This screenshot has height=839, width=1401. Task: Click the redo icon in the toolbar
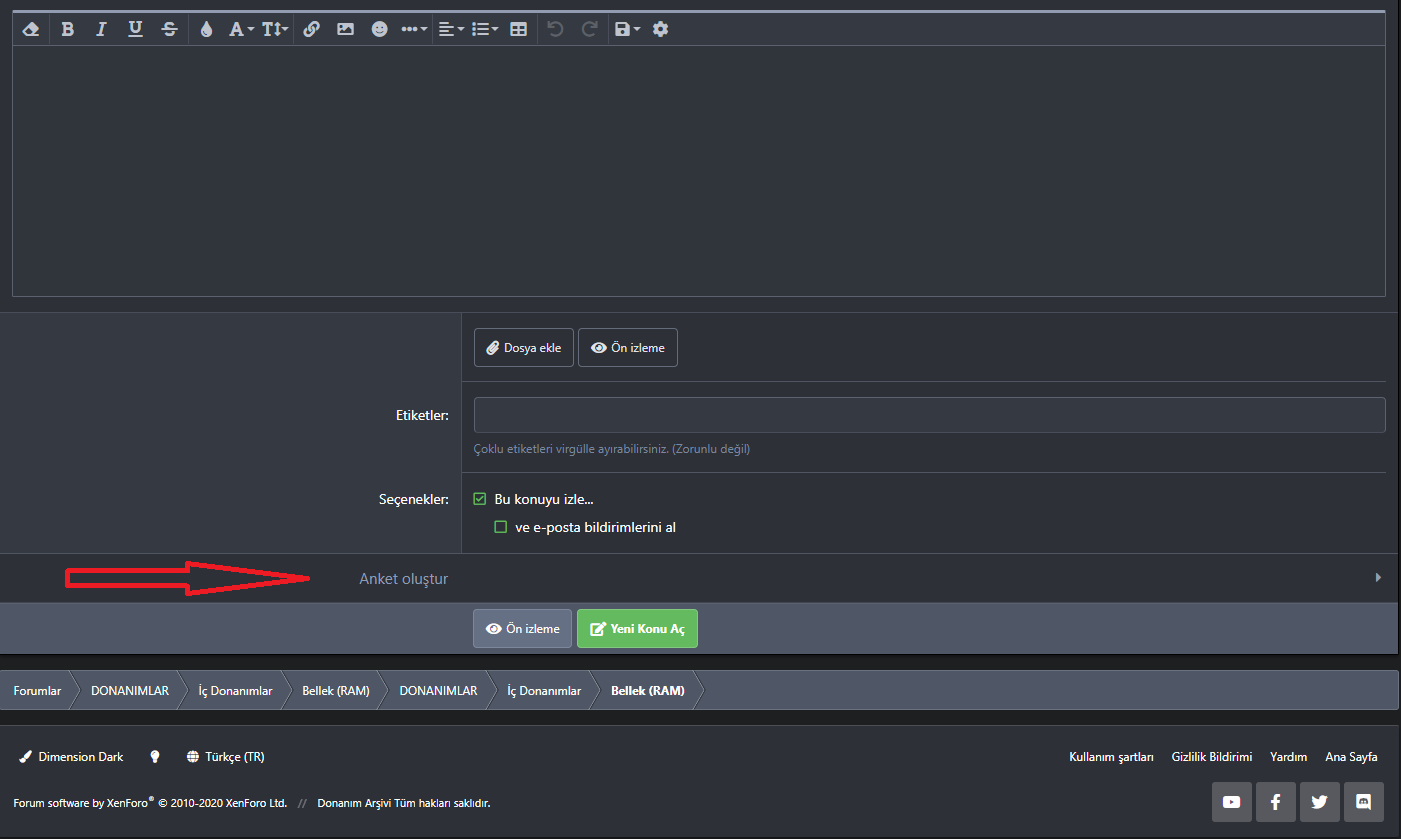pos(589,29)
